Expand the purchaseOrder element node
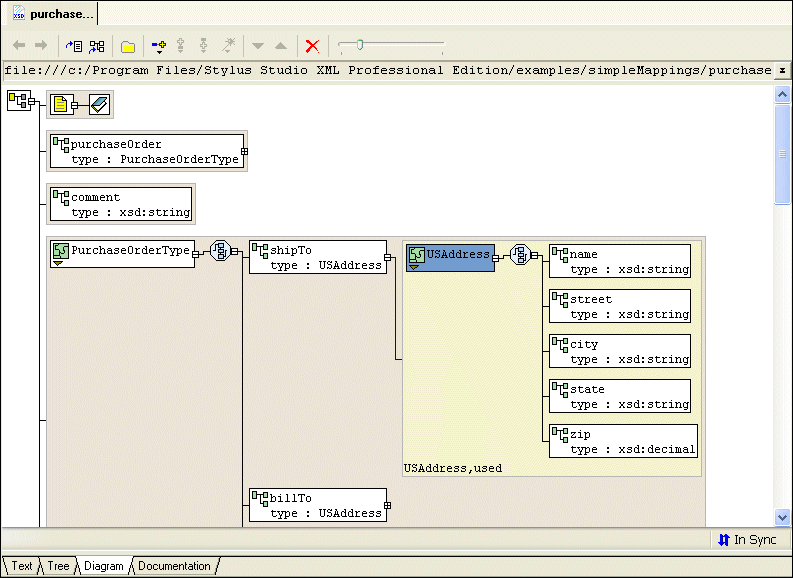The image size is (793, 578). tap(245, 151)
